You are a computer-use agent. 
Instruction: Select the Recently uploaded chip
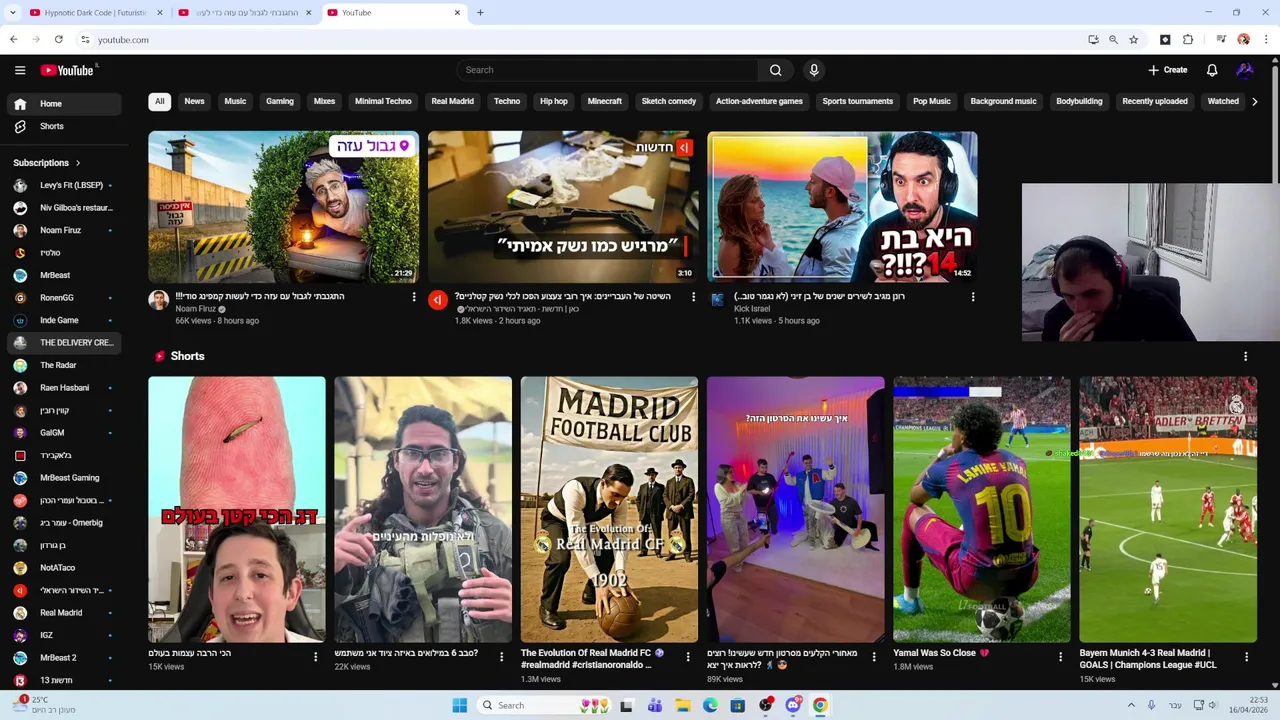coord(1155,101)
